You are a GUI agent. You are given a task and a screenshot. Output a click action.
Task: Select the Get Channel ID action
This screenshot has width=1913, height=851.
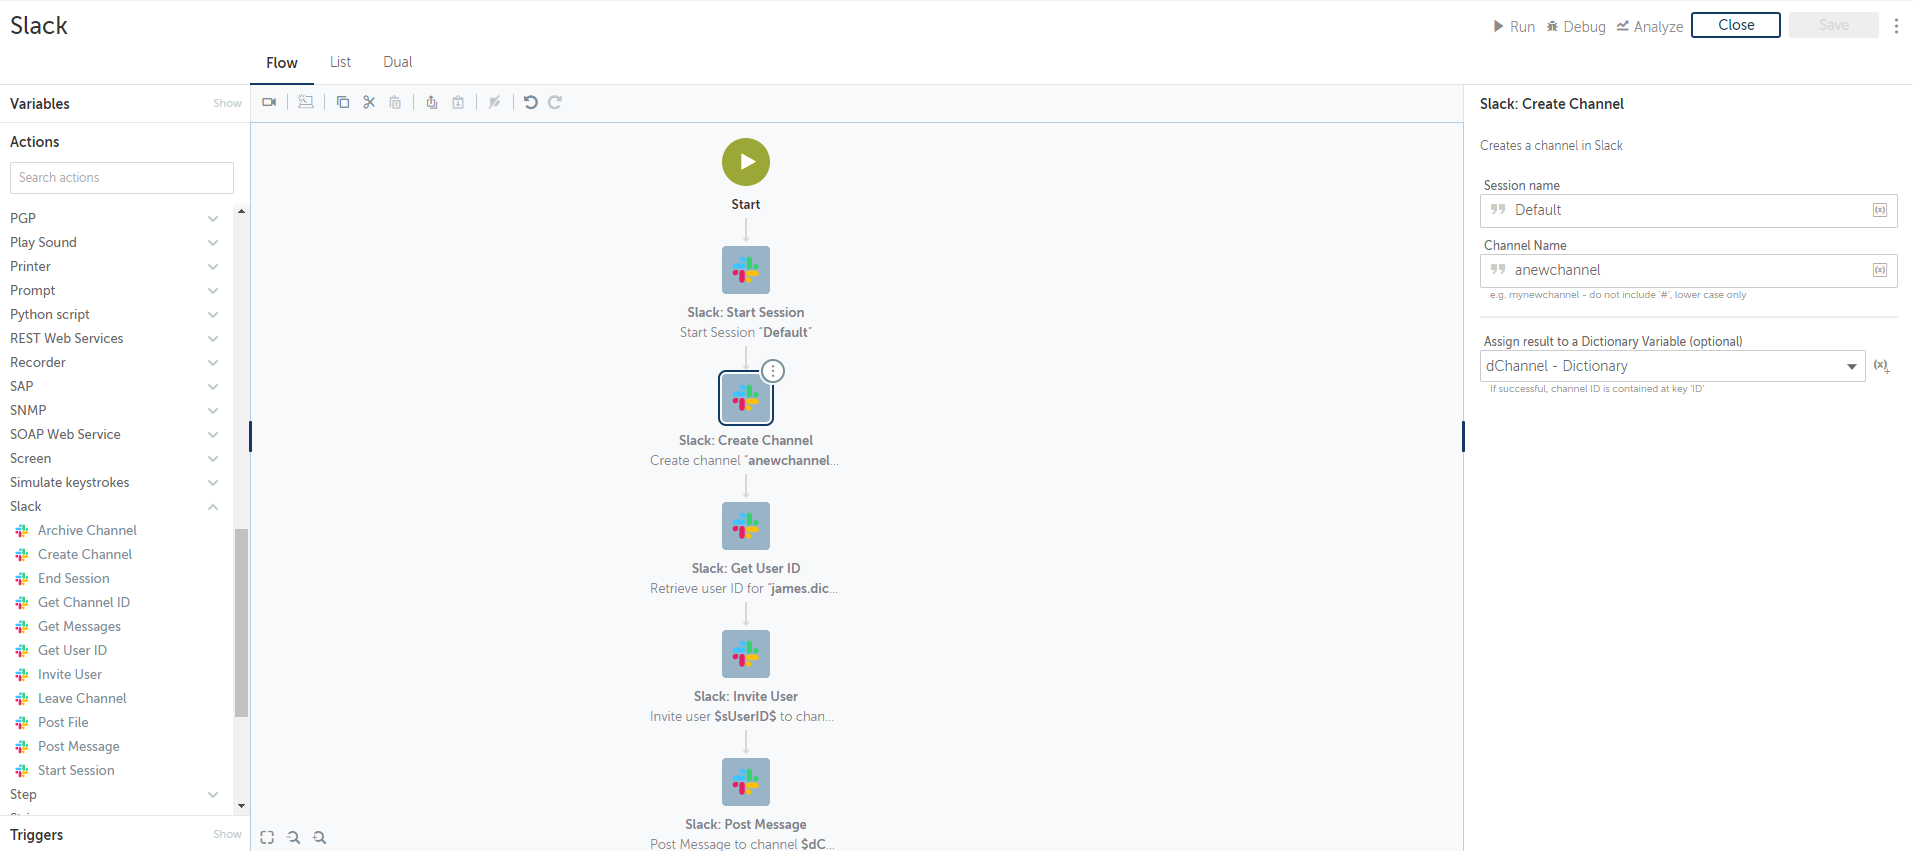click(x=84, y=602)
